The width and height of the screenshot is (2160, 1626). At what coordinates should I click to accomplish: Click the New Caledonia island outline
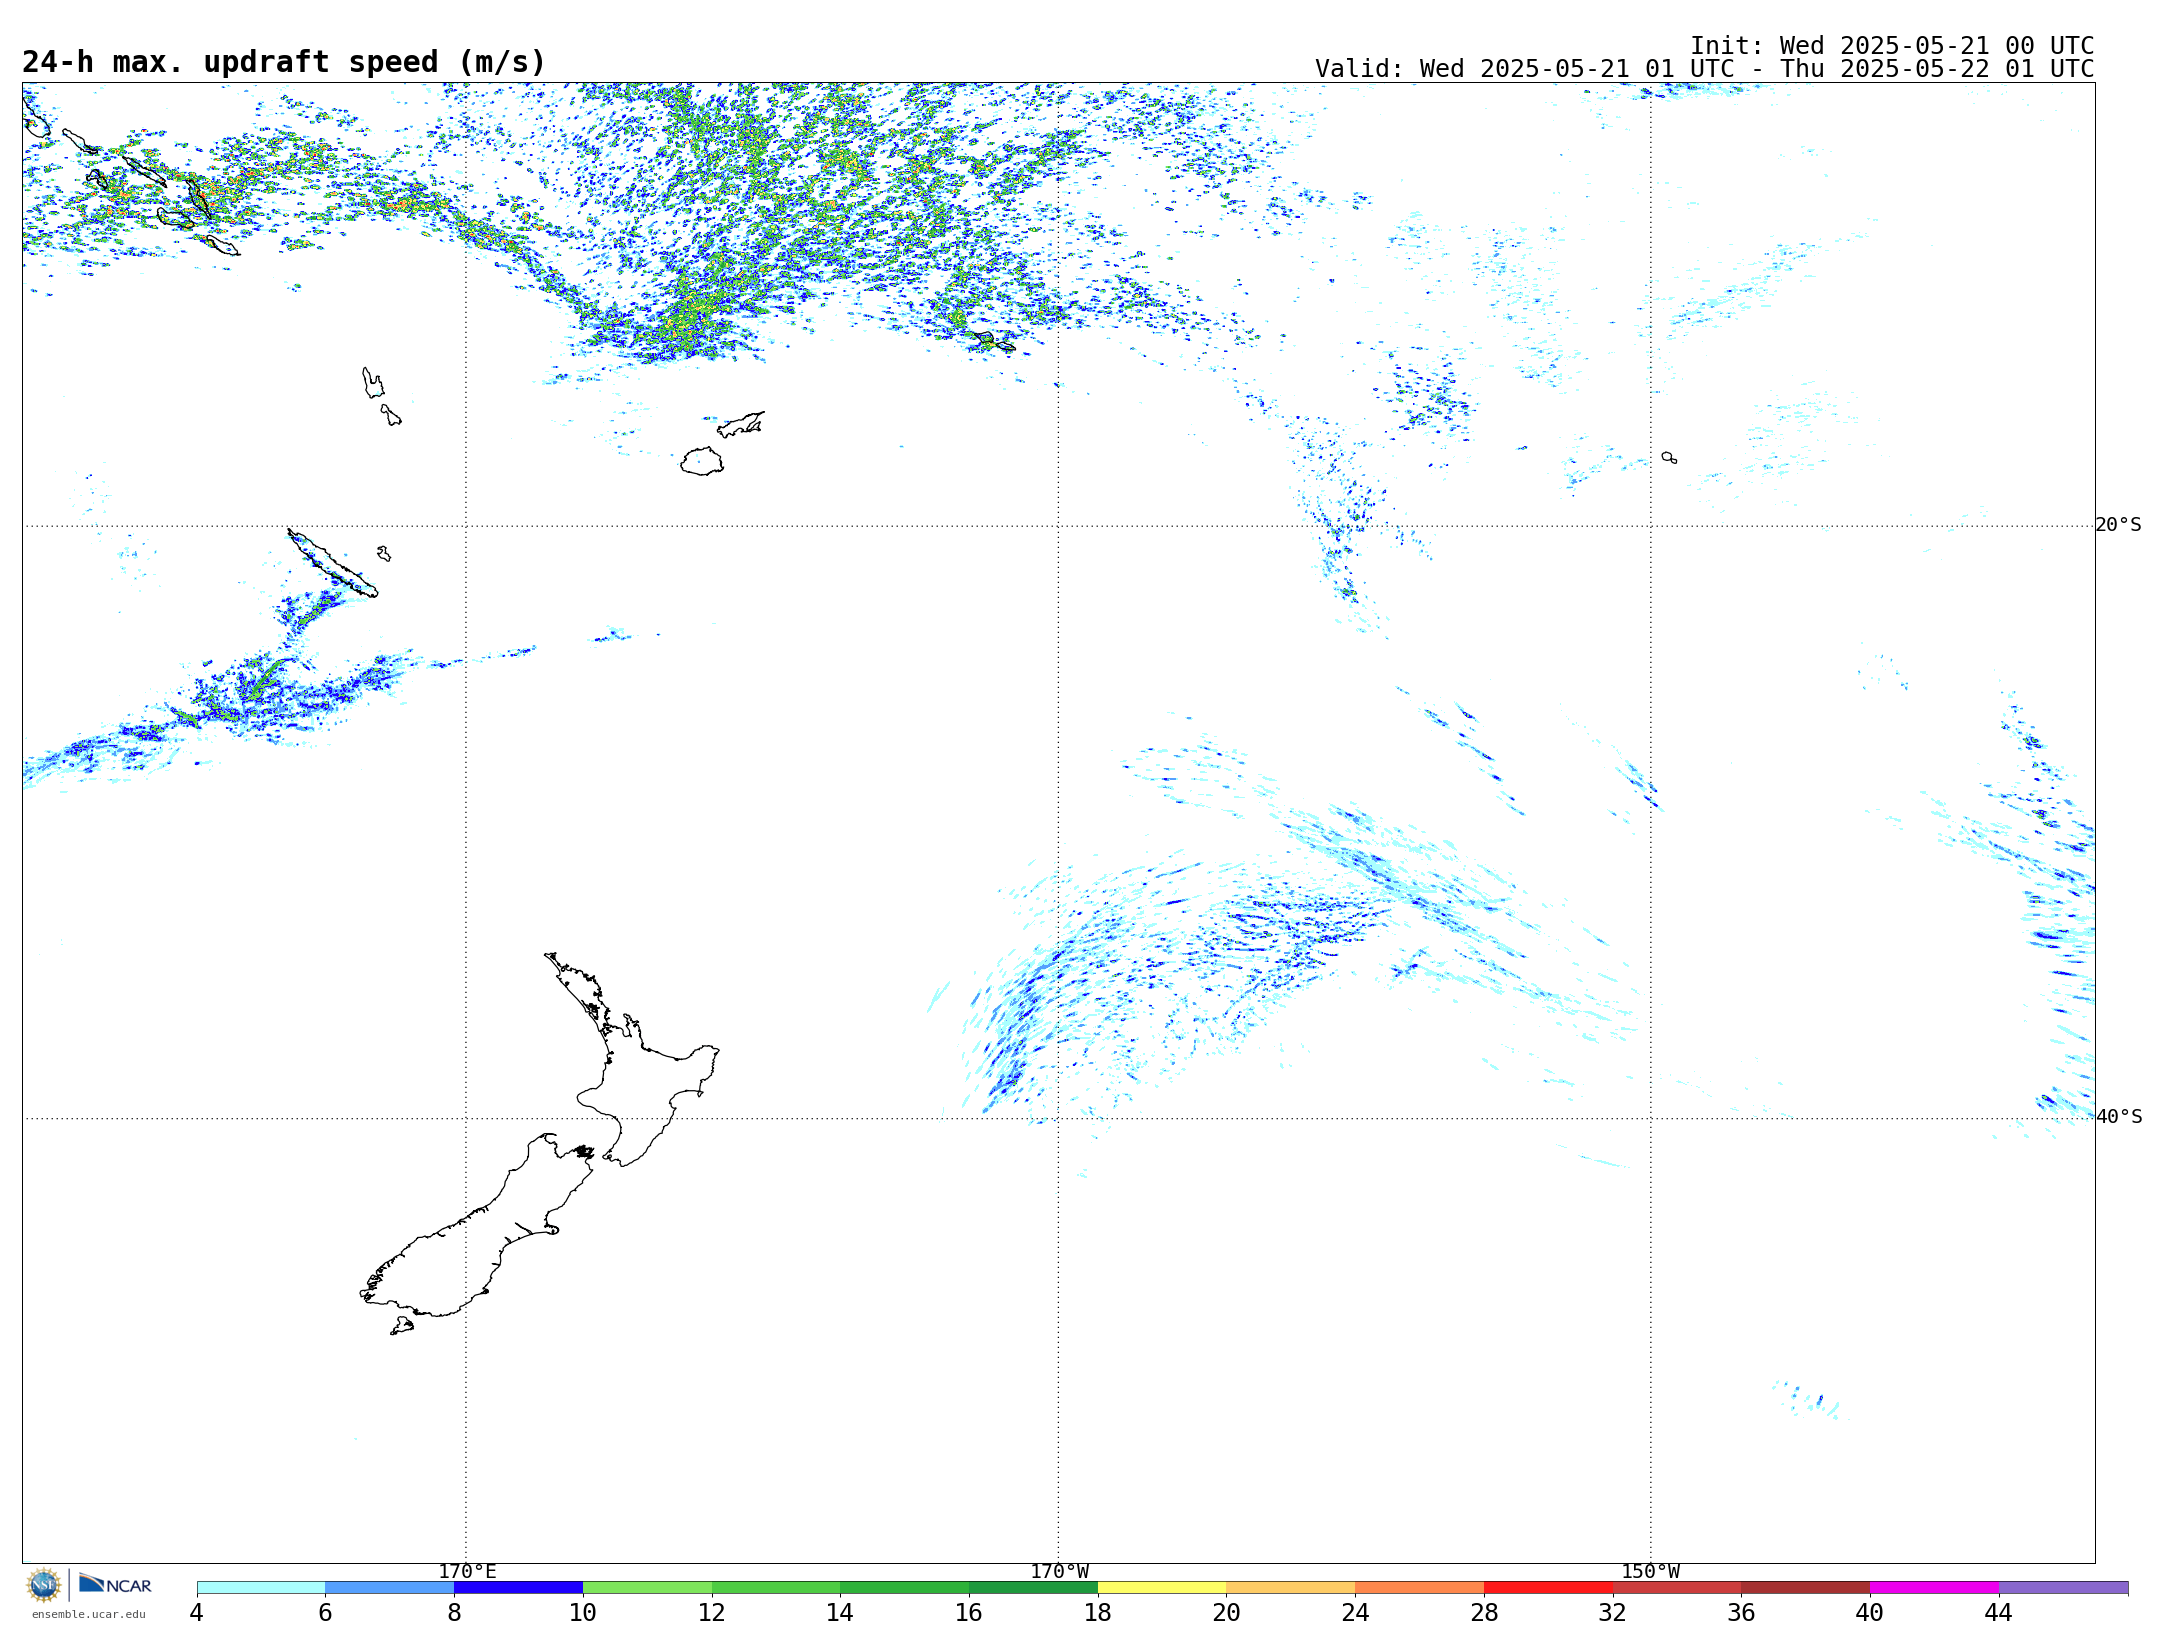(x=333, y=565)
